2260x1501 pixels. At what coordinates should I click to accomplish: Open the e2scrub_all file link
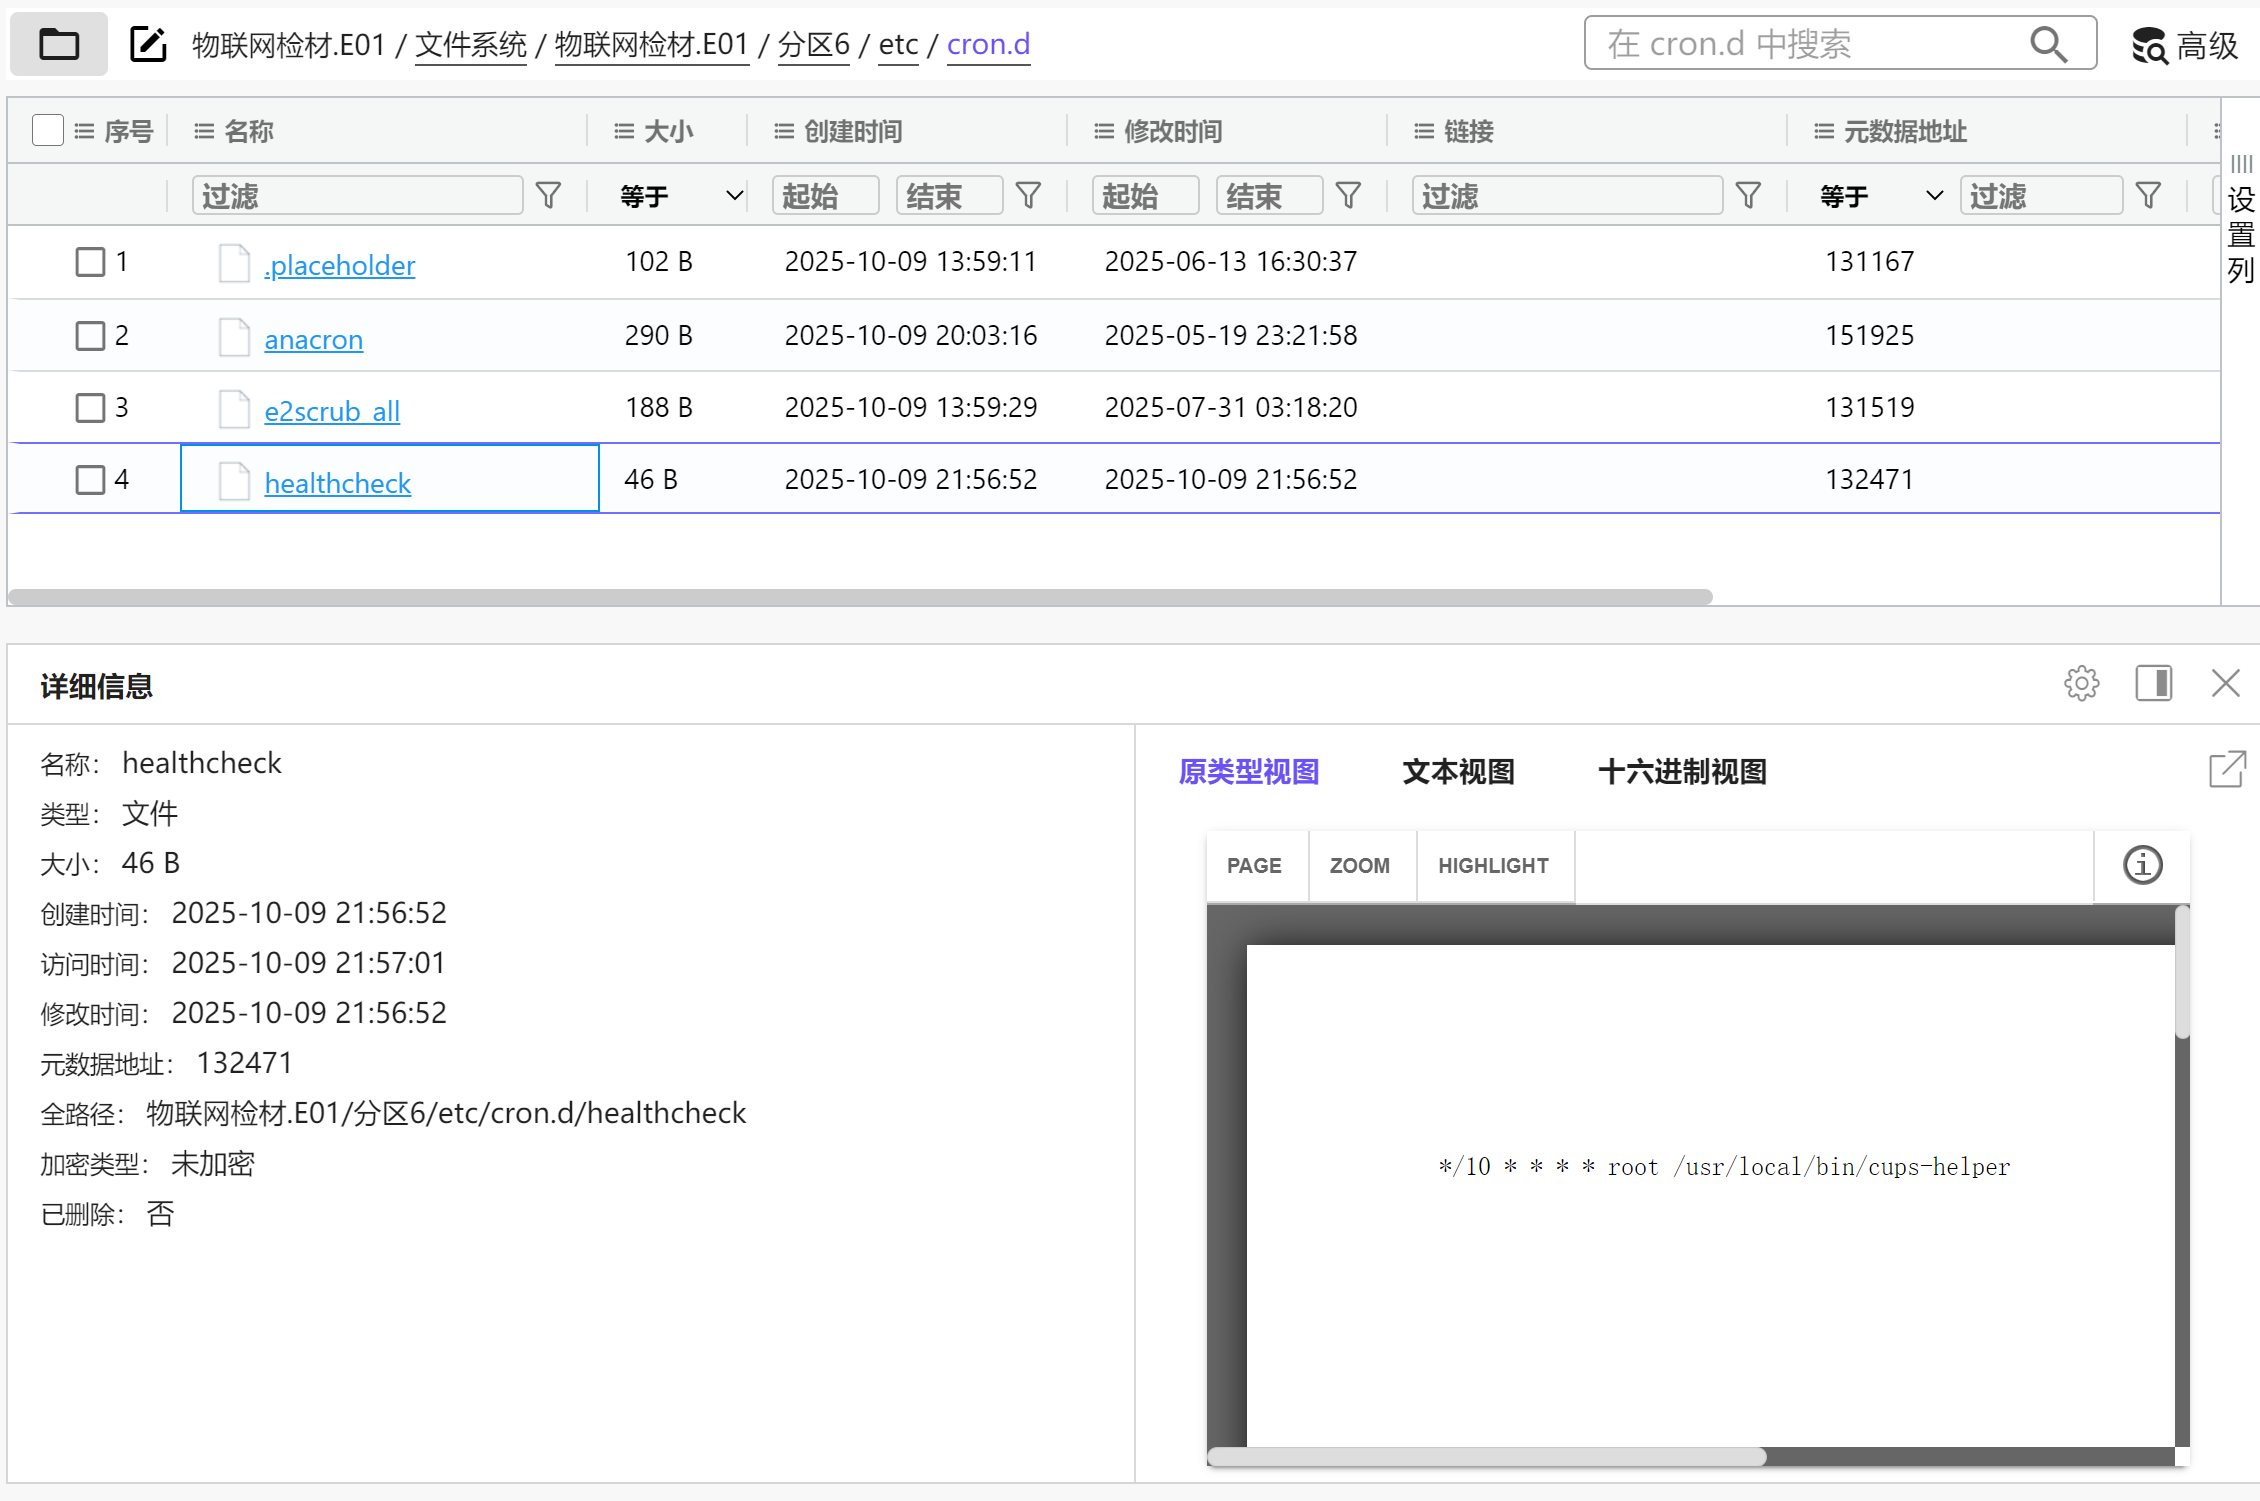(332, 411)
